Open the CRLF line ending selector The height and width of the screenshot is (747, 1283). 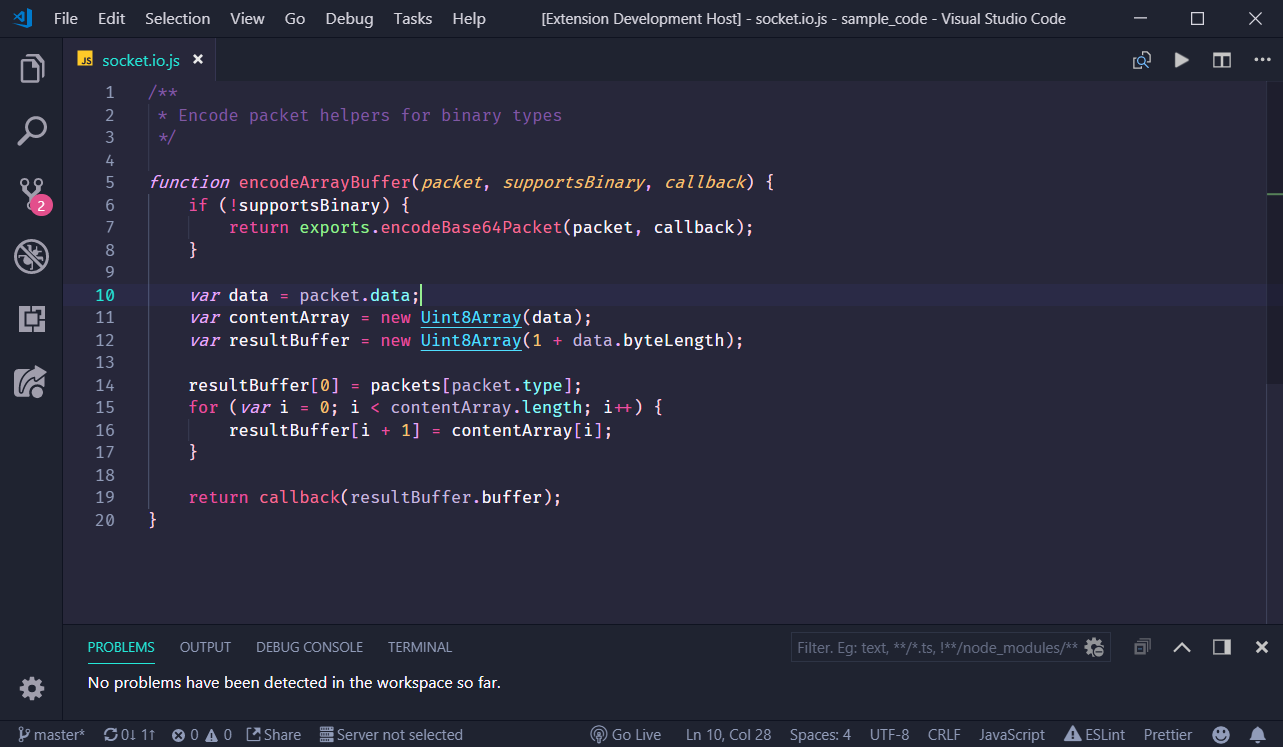943,734
